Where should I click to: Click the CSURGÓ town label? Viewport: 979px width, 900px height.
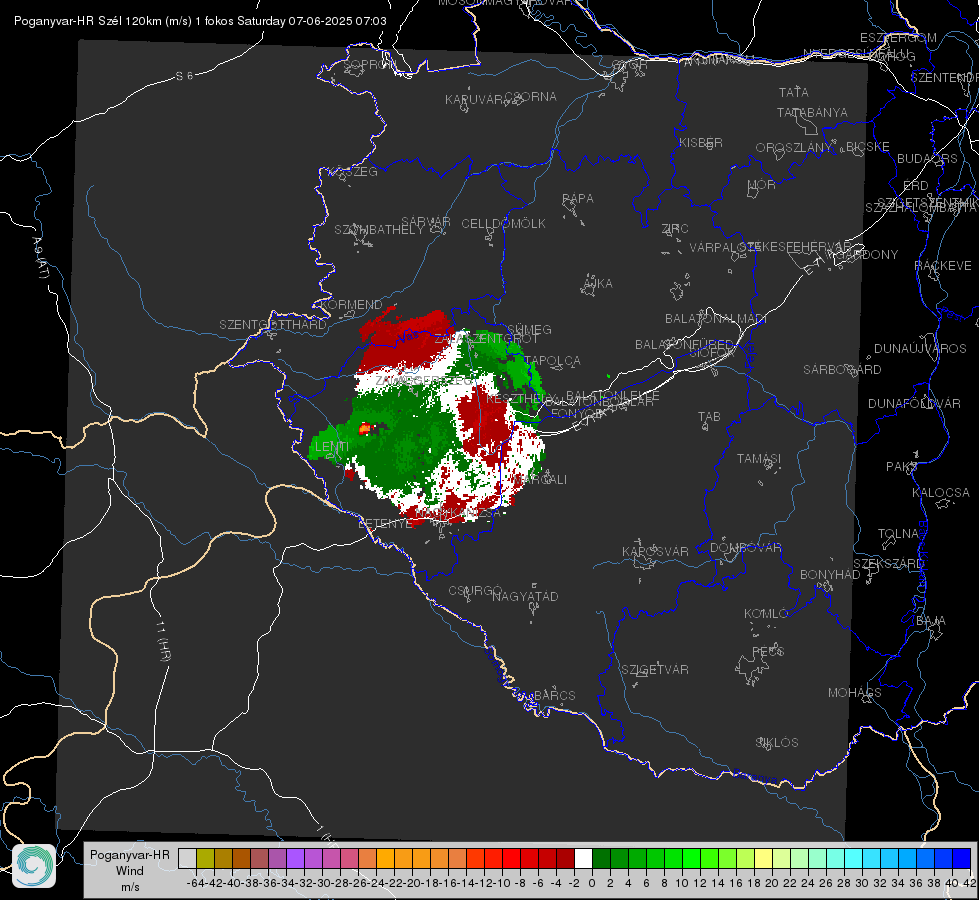point(475,591)
